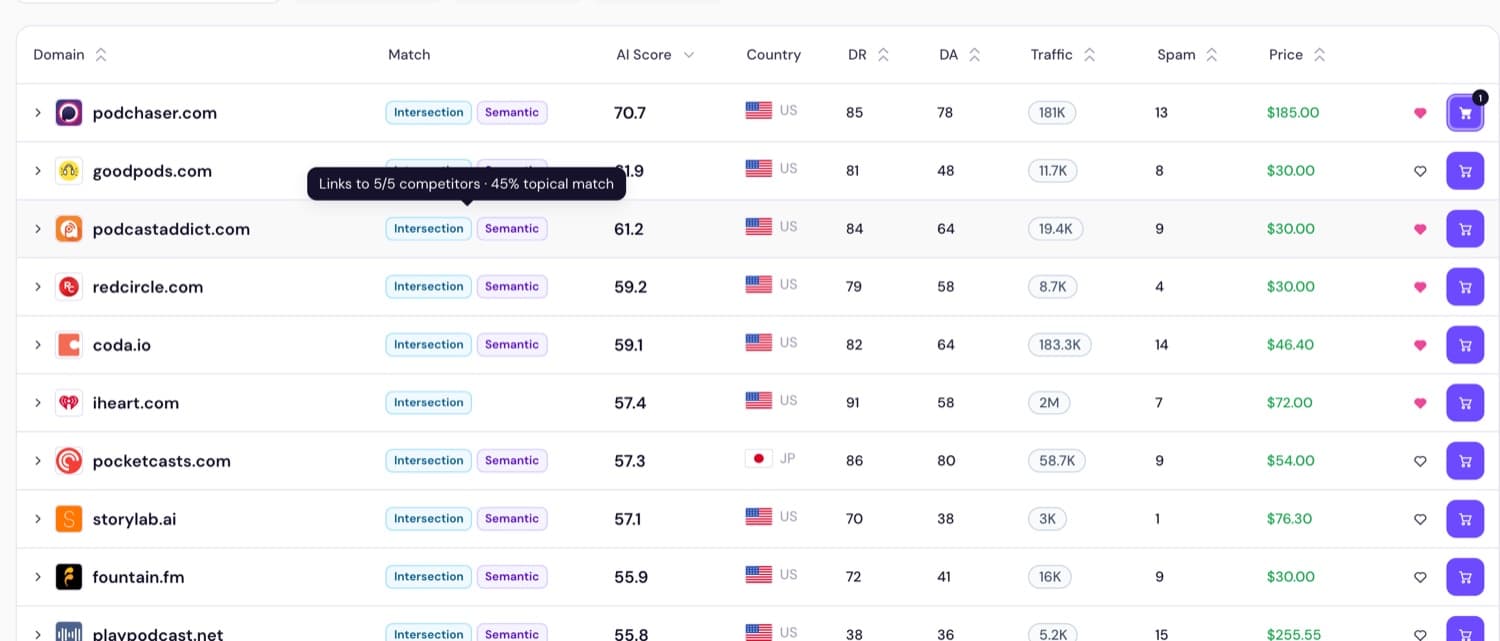
Task: Expand the goodpods.com row
Action: coord(38,171)
